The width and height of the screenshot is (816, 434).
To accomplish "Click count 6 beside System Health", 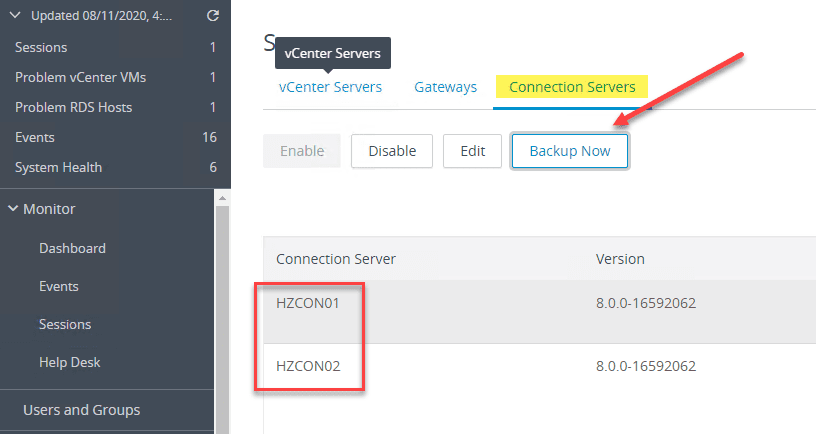I will point(213,168).
